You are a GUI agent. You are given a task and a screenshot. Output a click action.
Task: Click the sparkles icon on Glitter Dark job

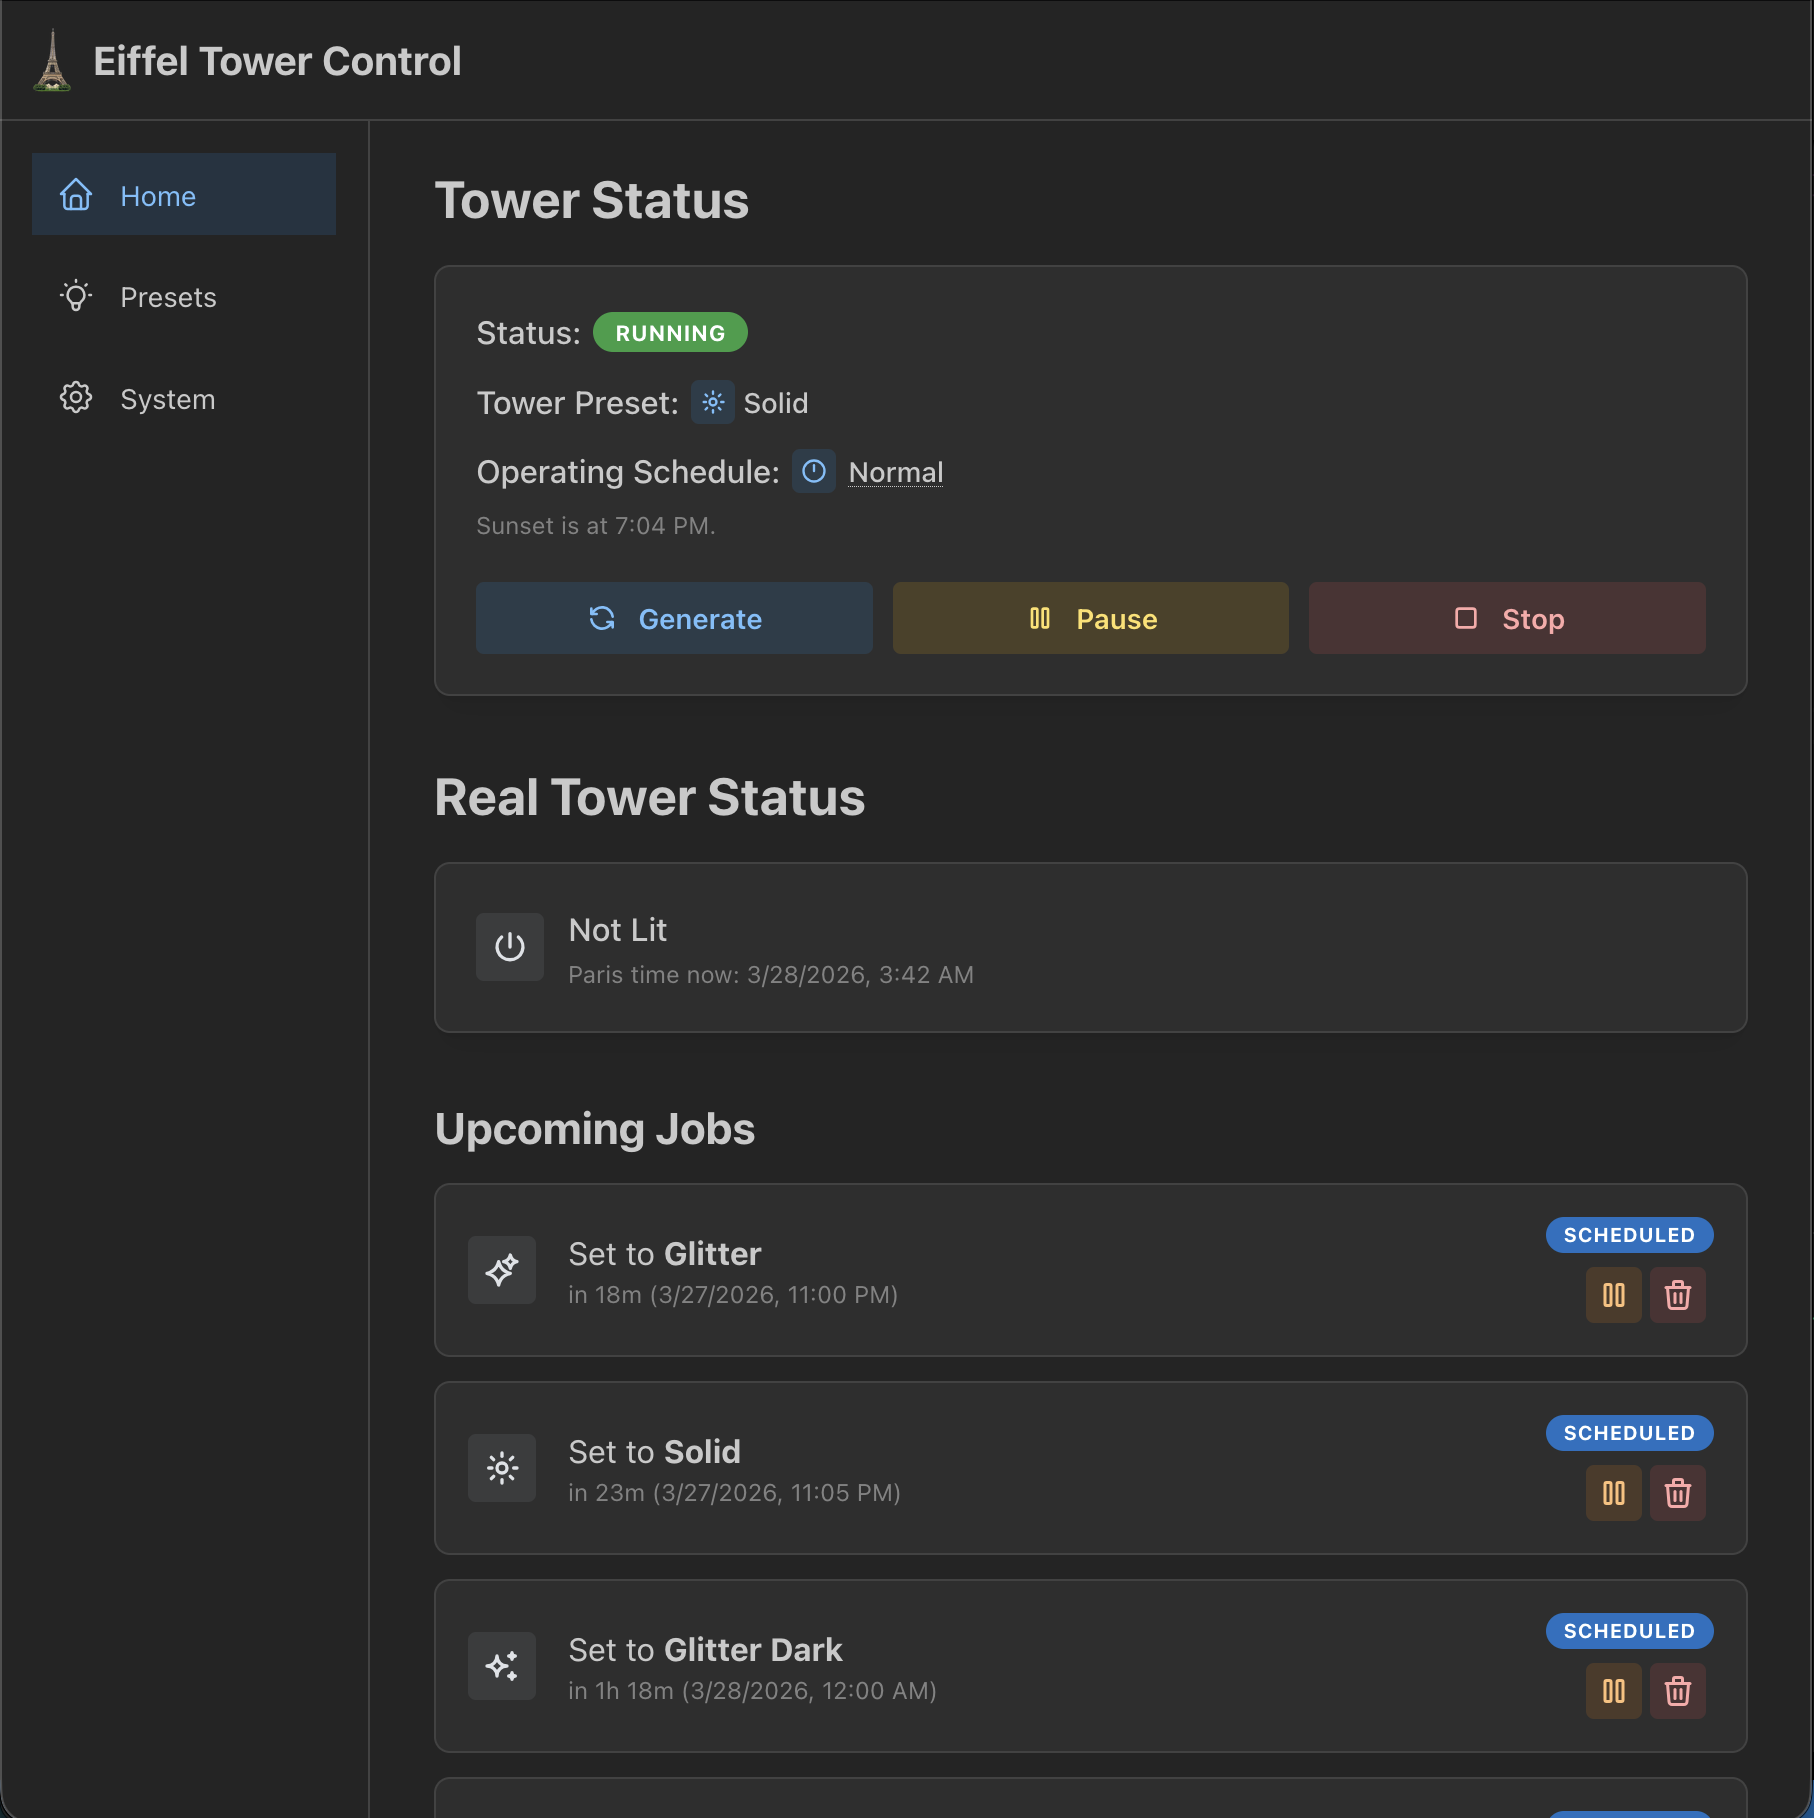tap(502, 1666)
